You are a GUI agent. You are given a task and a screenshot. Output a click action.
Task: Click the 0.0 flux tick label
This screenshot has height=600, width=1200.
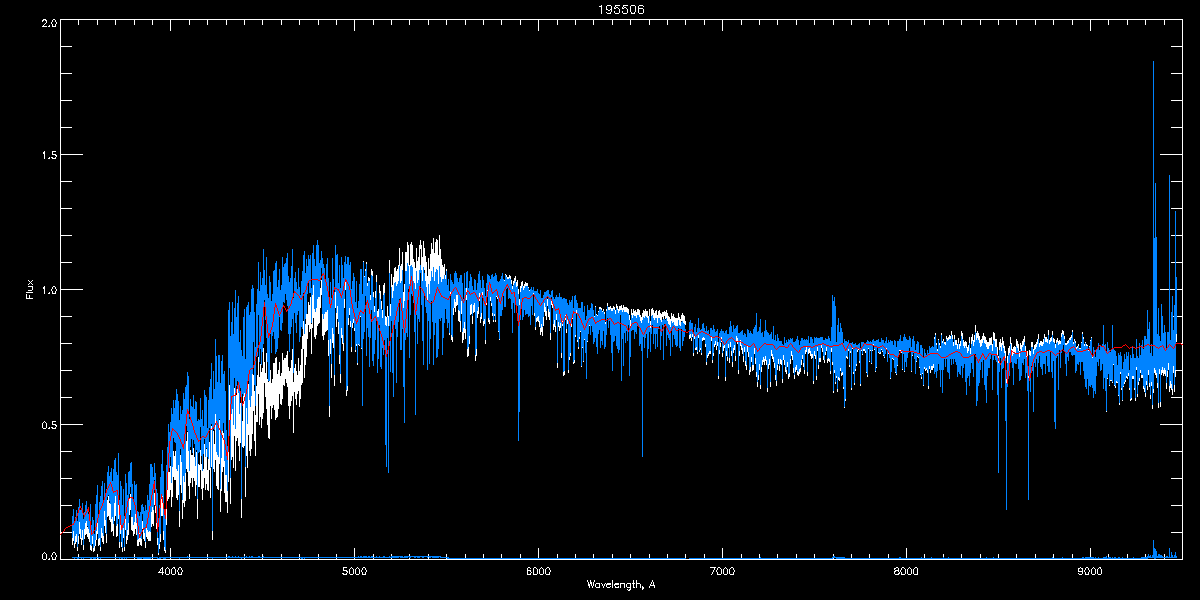click(x=49, y=556)
